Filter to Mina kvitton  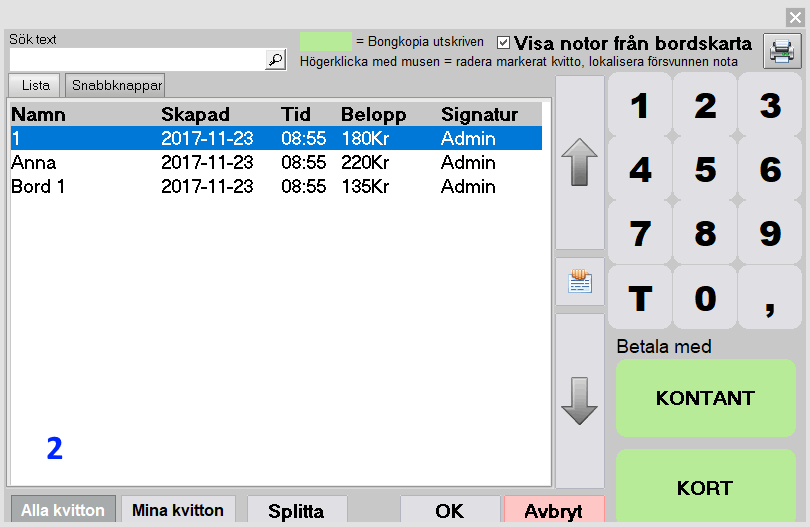[178, 510]
